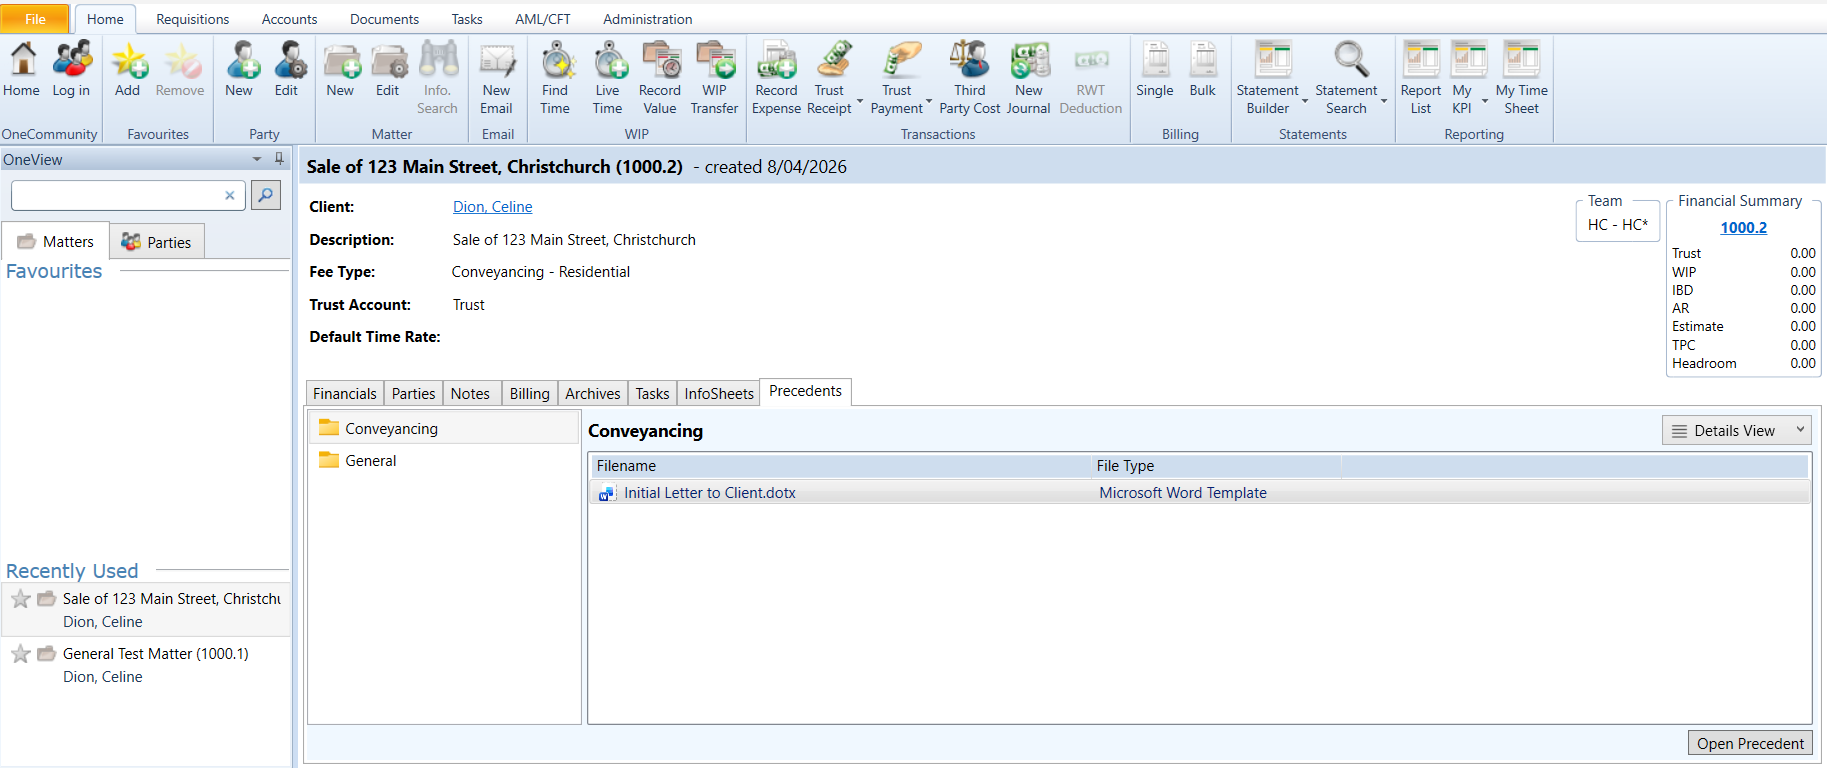This screenshot has width=1827, height=768.
Task: Create a New Matter from ribbon
Action: [x=340, y=70]
